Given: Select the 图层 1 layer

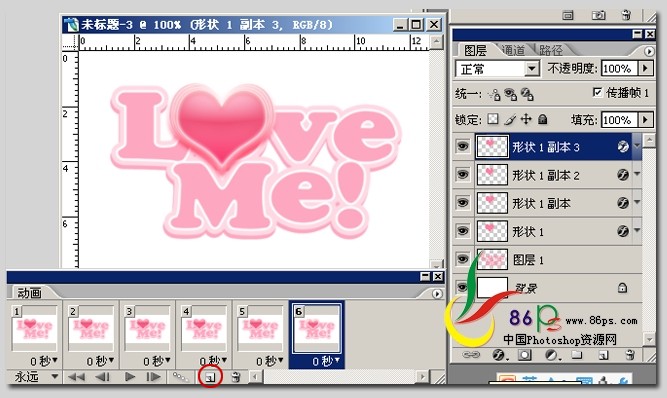Looking at the screenshot, I should (x=547, y=259).
